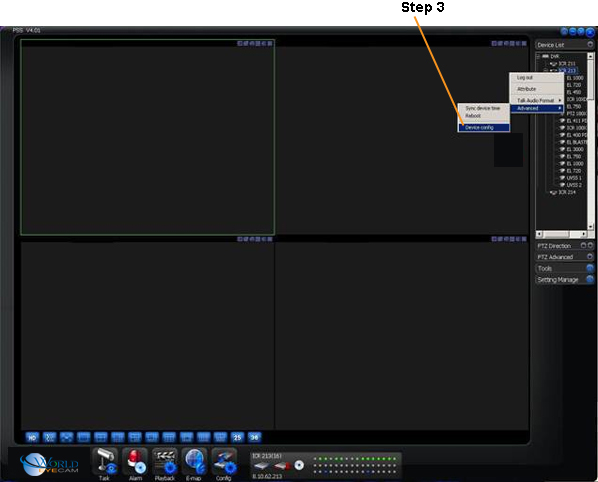Expand the Talk Audio Format submenu
Image resolution: width=598 pixels, height=482 pixels.
tap(537, 100)
